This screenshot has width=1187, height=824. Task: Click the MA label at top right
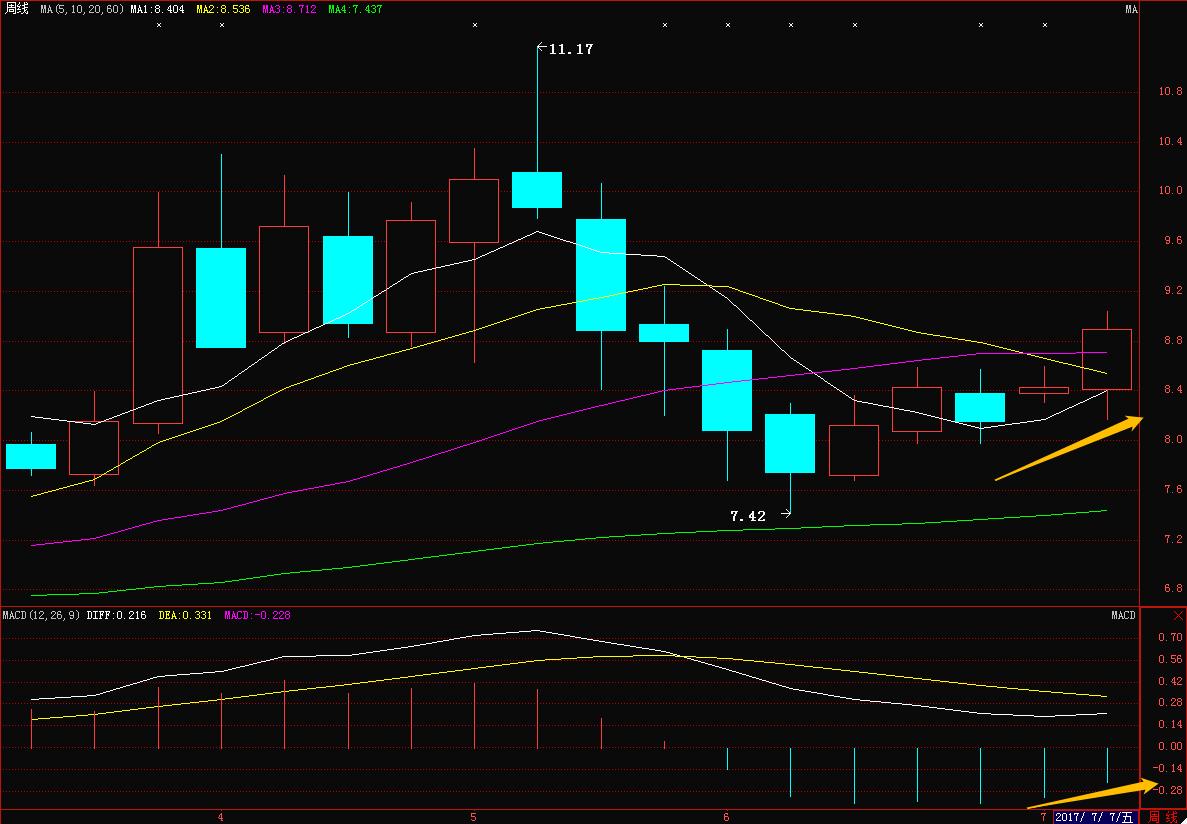click(x=1130, y=9)
